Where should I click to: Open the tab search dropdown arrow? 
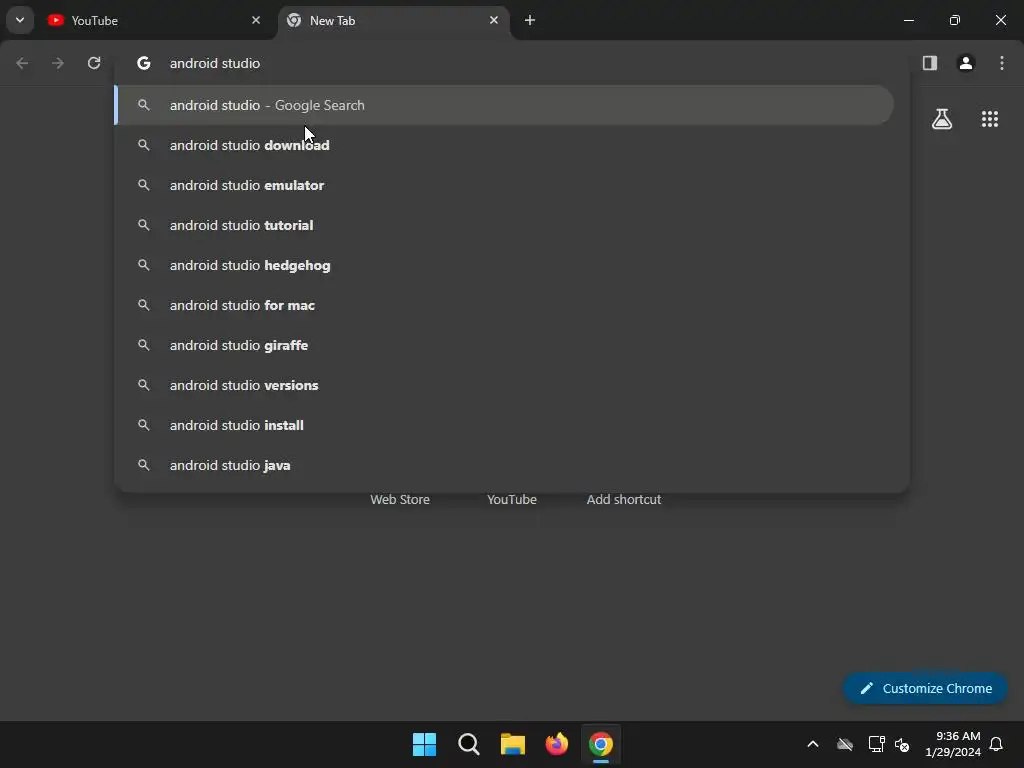pos(20,20)
